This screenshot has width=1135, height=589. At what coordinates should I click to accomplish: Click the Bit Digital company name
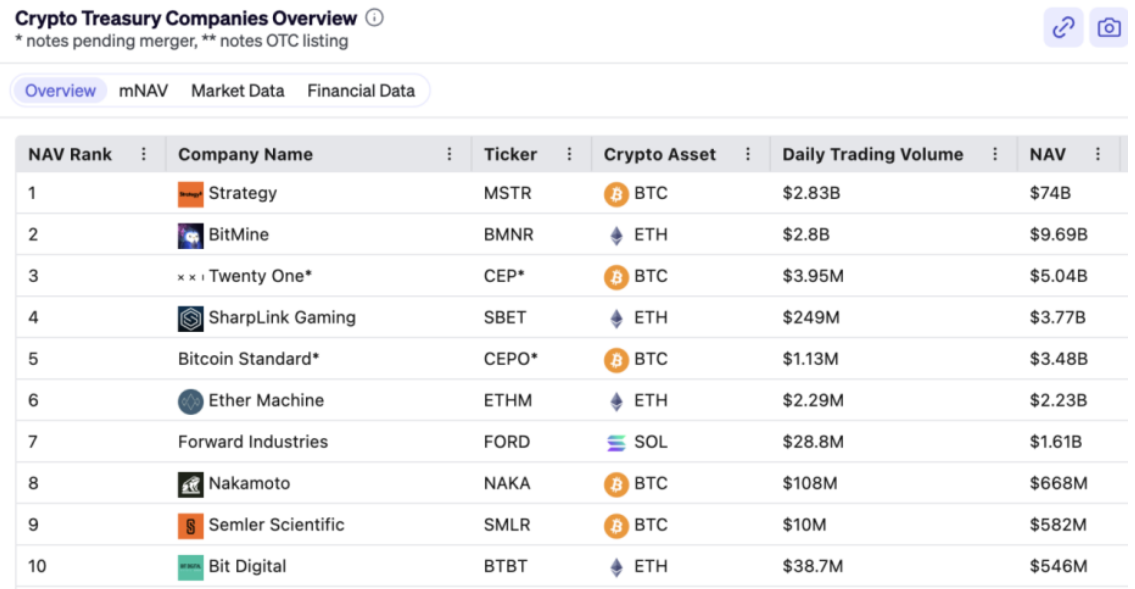click(x=247, y=567)
